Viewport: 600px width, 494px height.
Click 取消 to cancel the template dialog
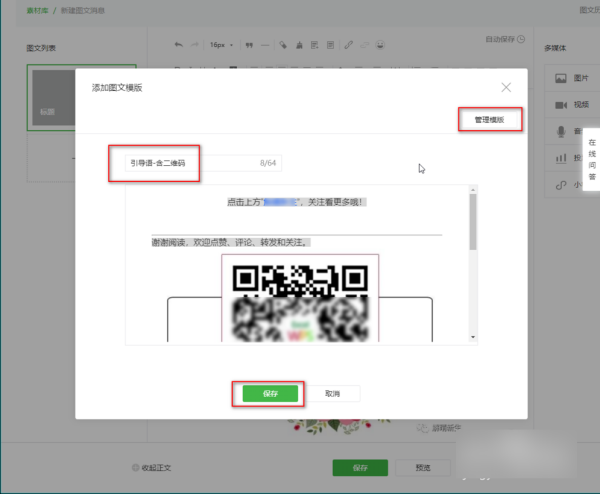coord(332,393)
